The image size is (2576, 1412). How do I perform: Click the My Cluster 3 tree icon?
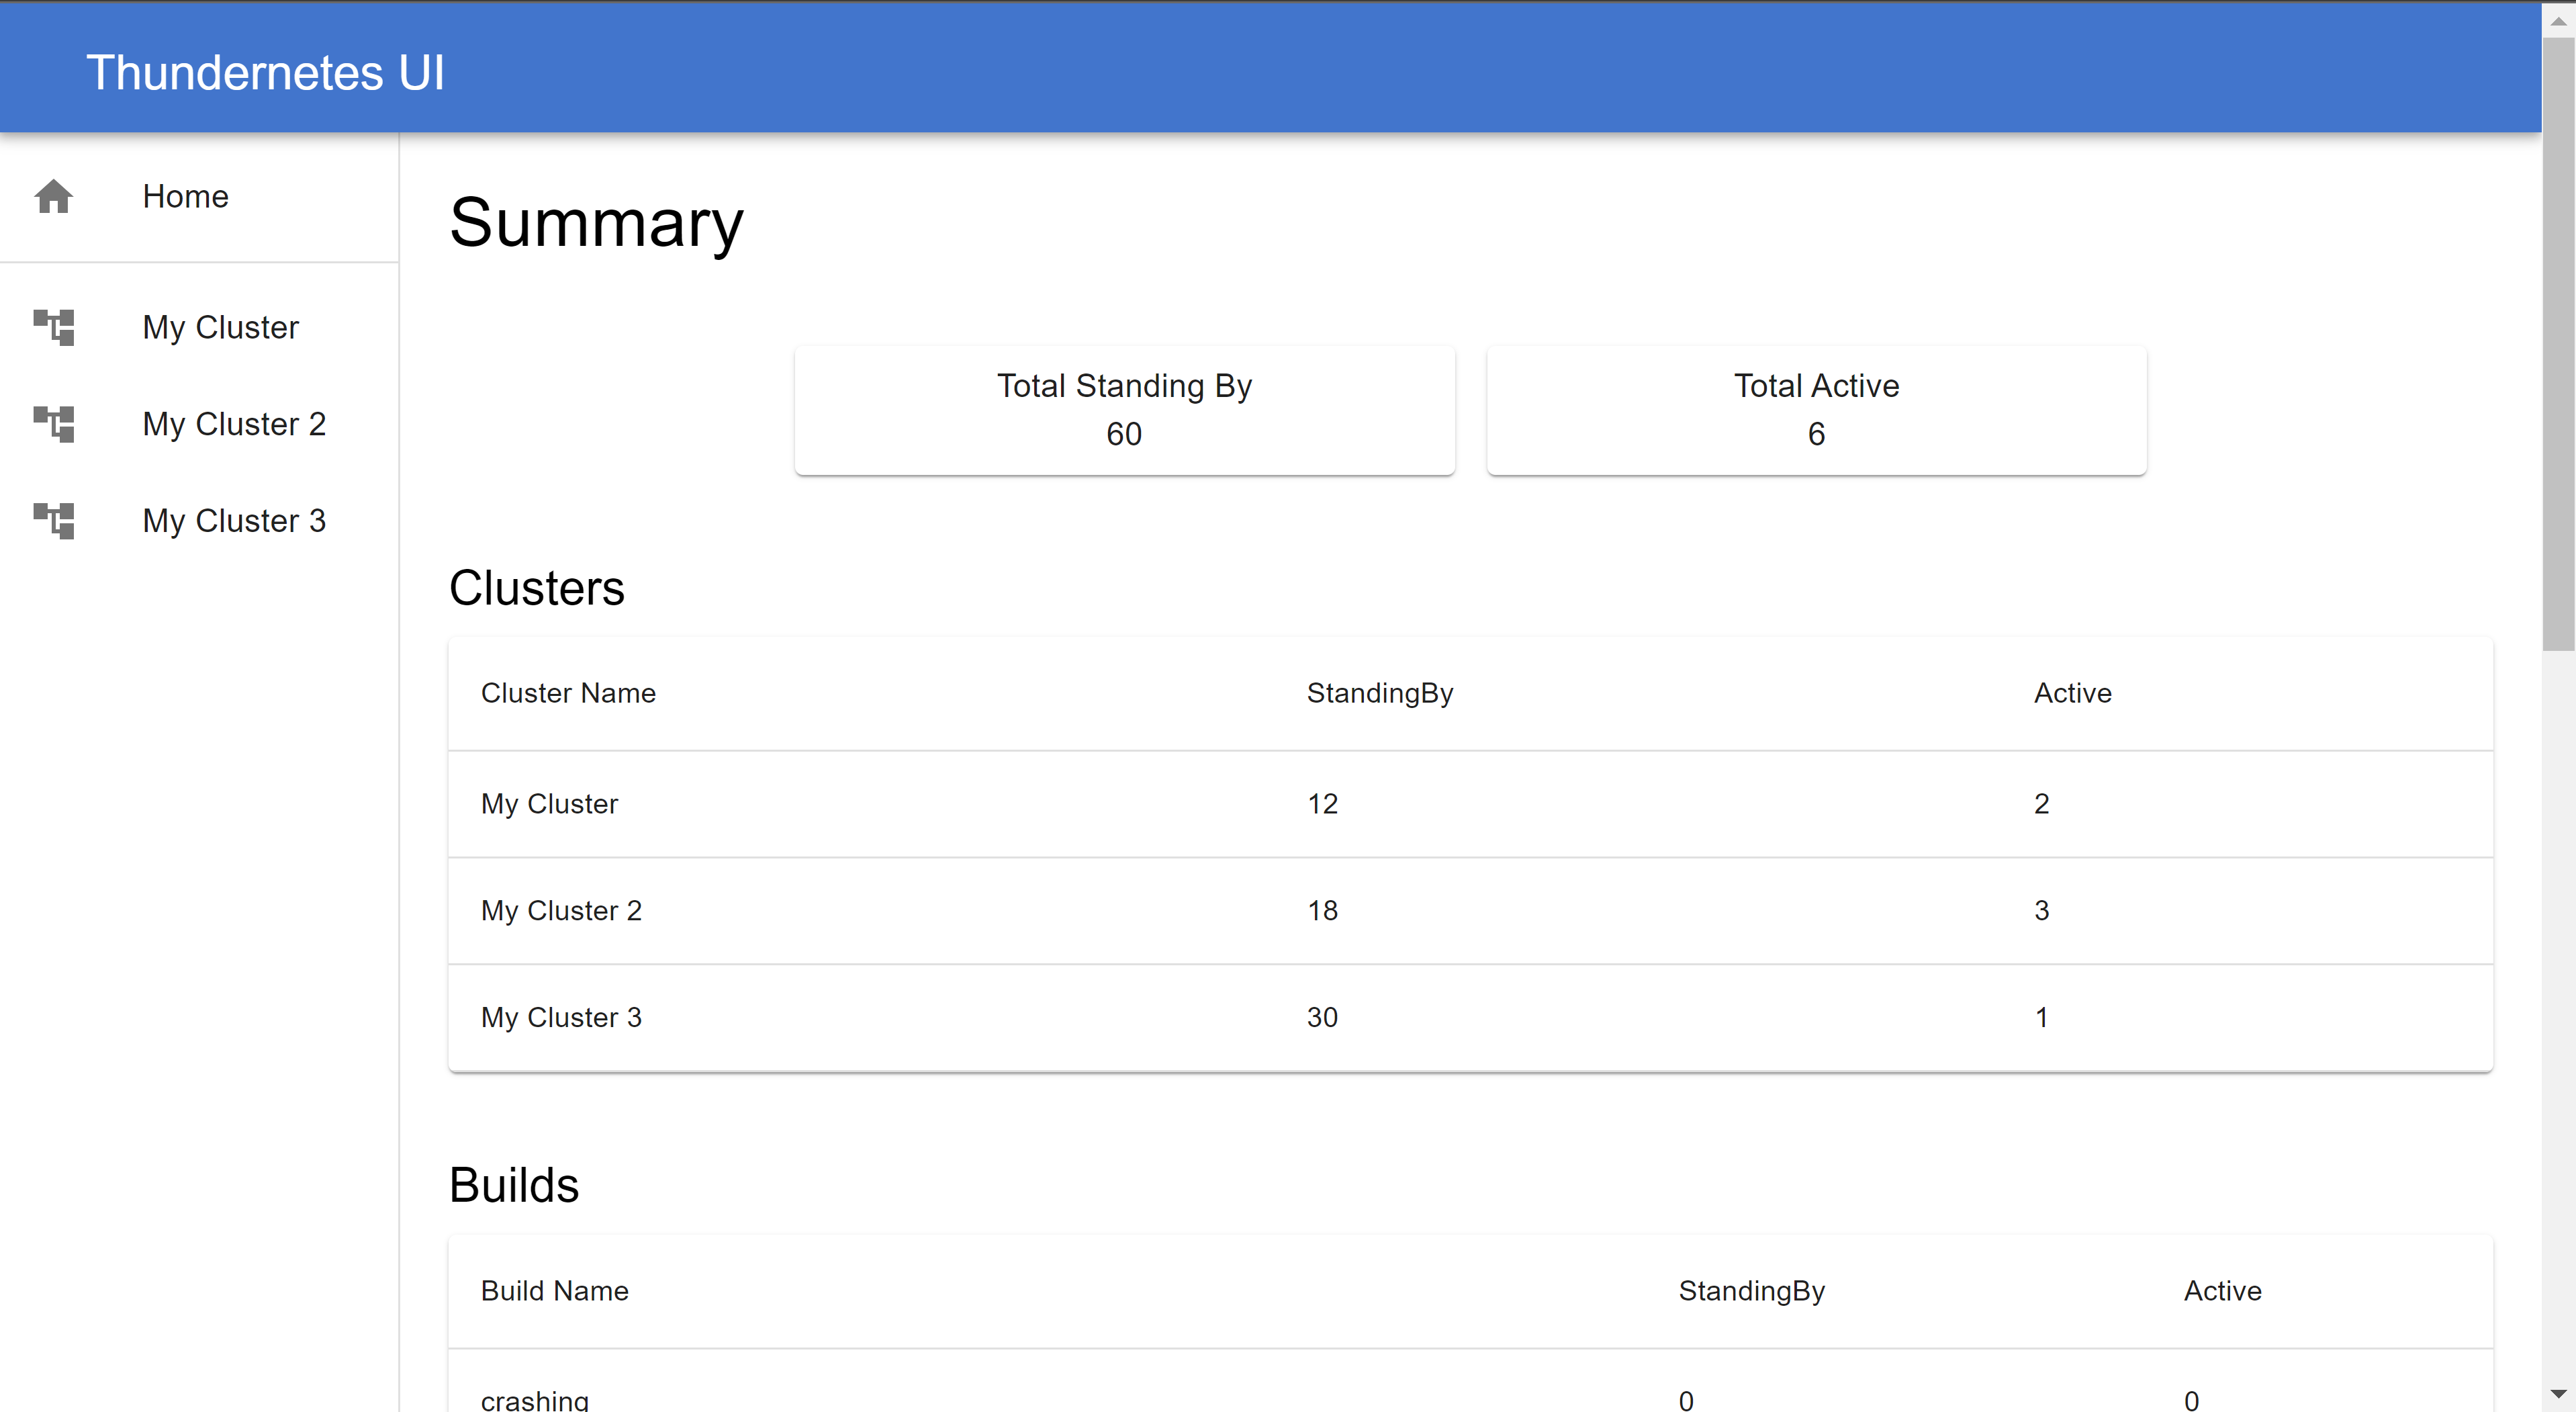tap(54, 521)
